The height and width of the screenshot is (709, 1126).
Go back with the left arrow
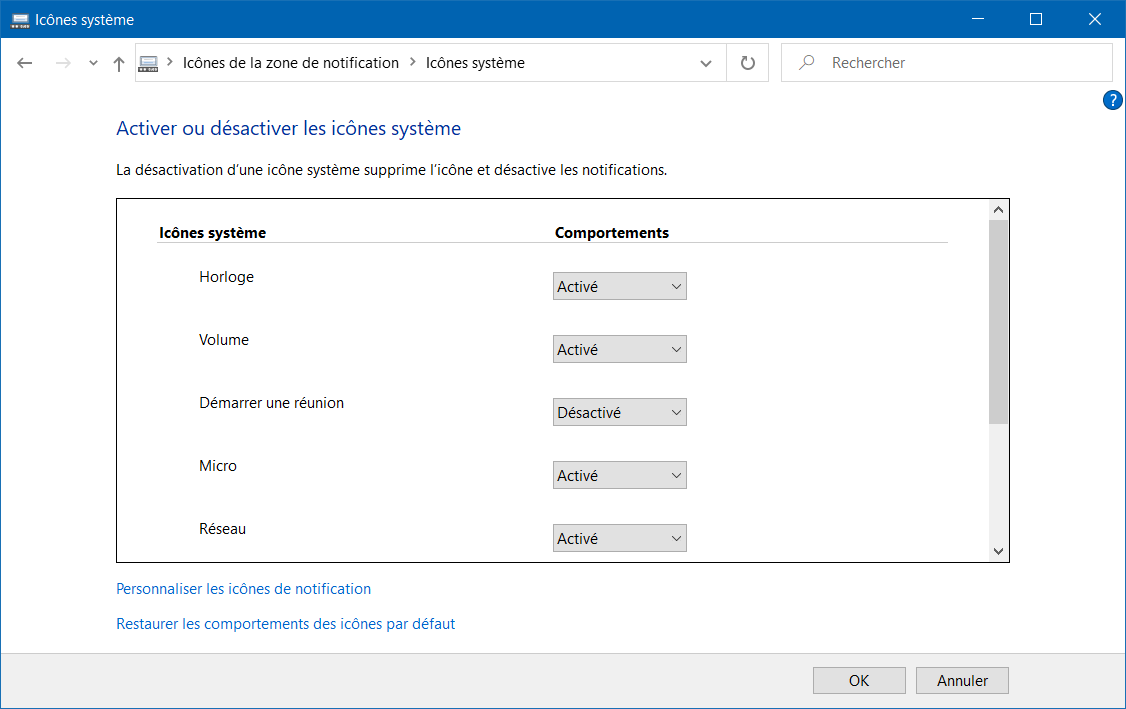click(x=24, y=63)
